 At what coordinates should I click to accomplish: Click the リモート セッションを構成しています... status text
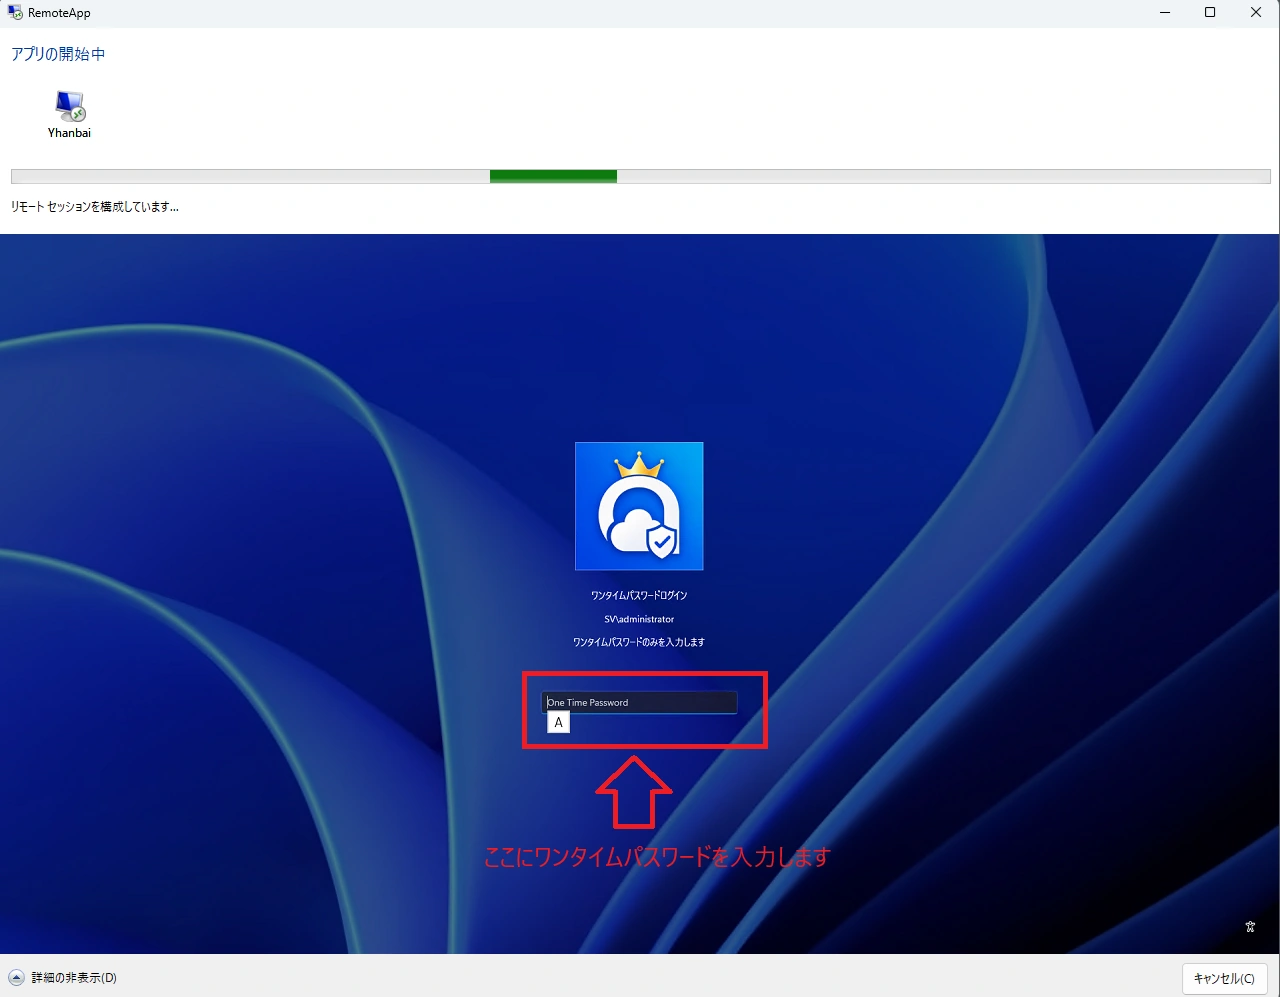coord(95,207)
